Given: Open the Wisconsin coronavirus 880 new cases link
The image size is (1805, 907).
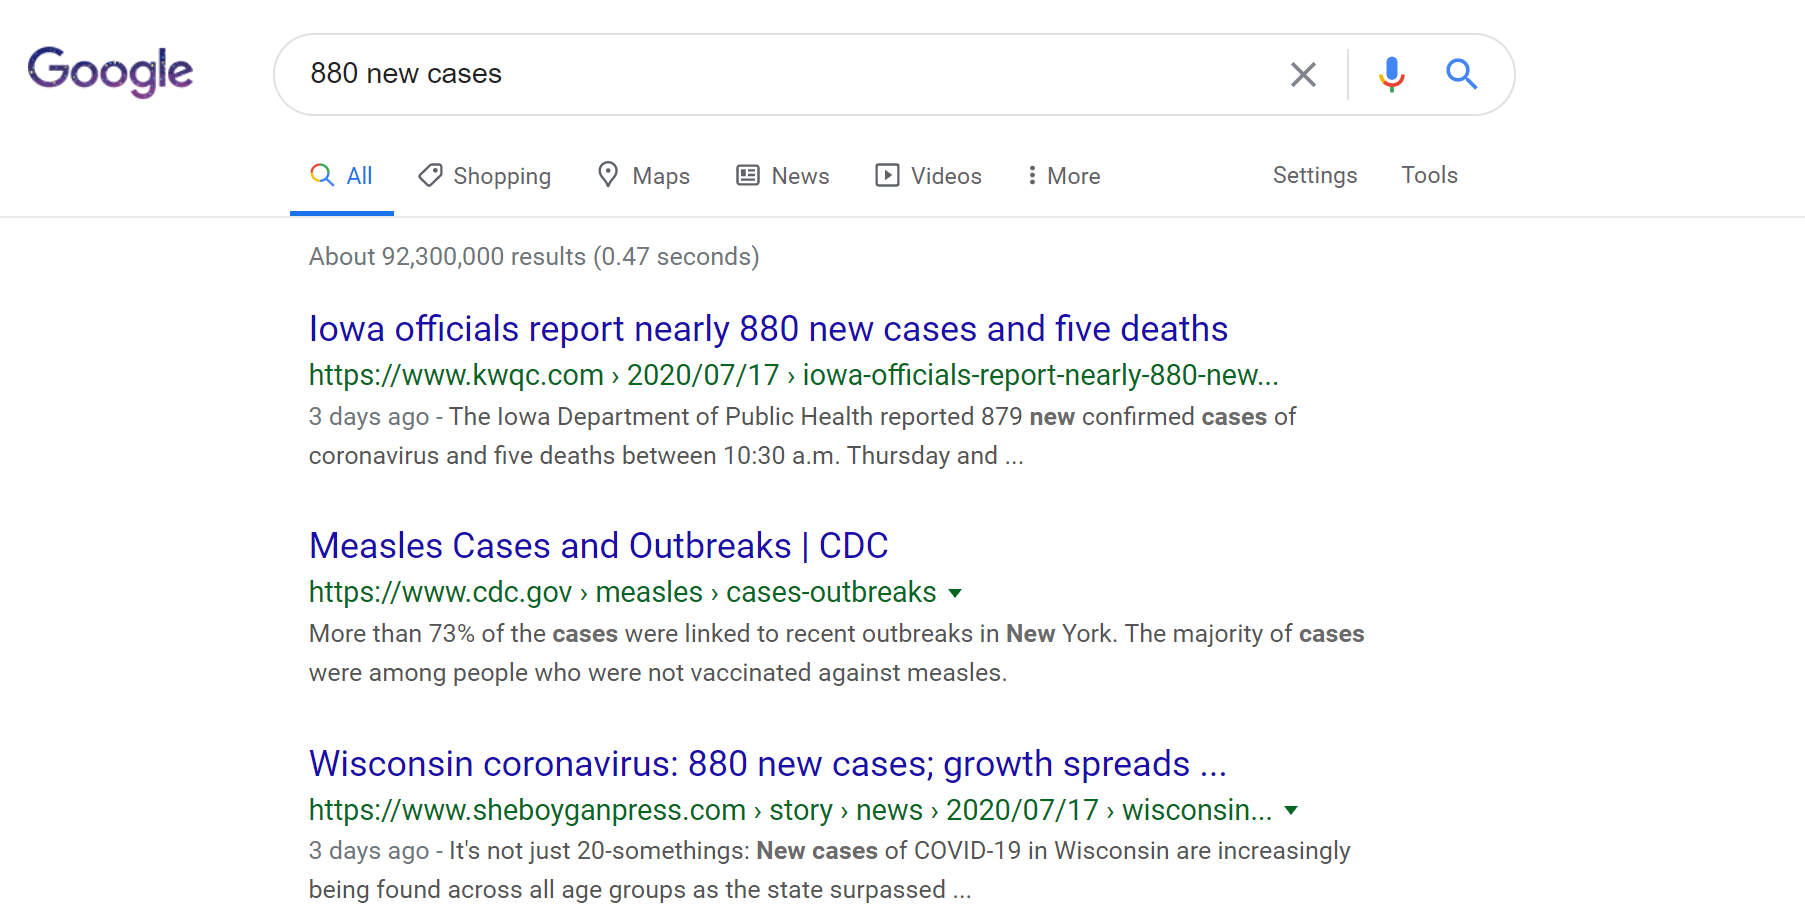Looking at the screenshot, I should pos(767,764).
